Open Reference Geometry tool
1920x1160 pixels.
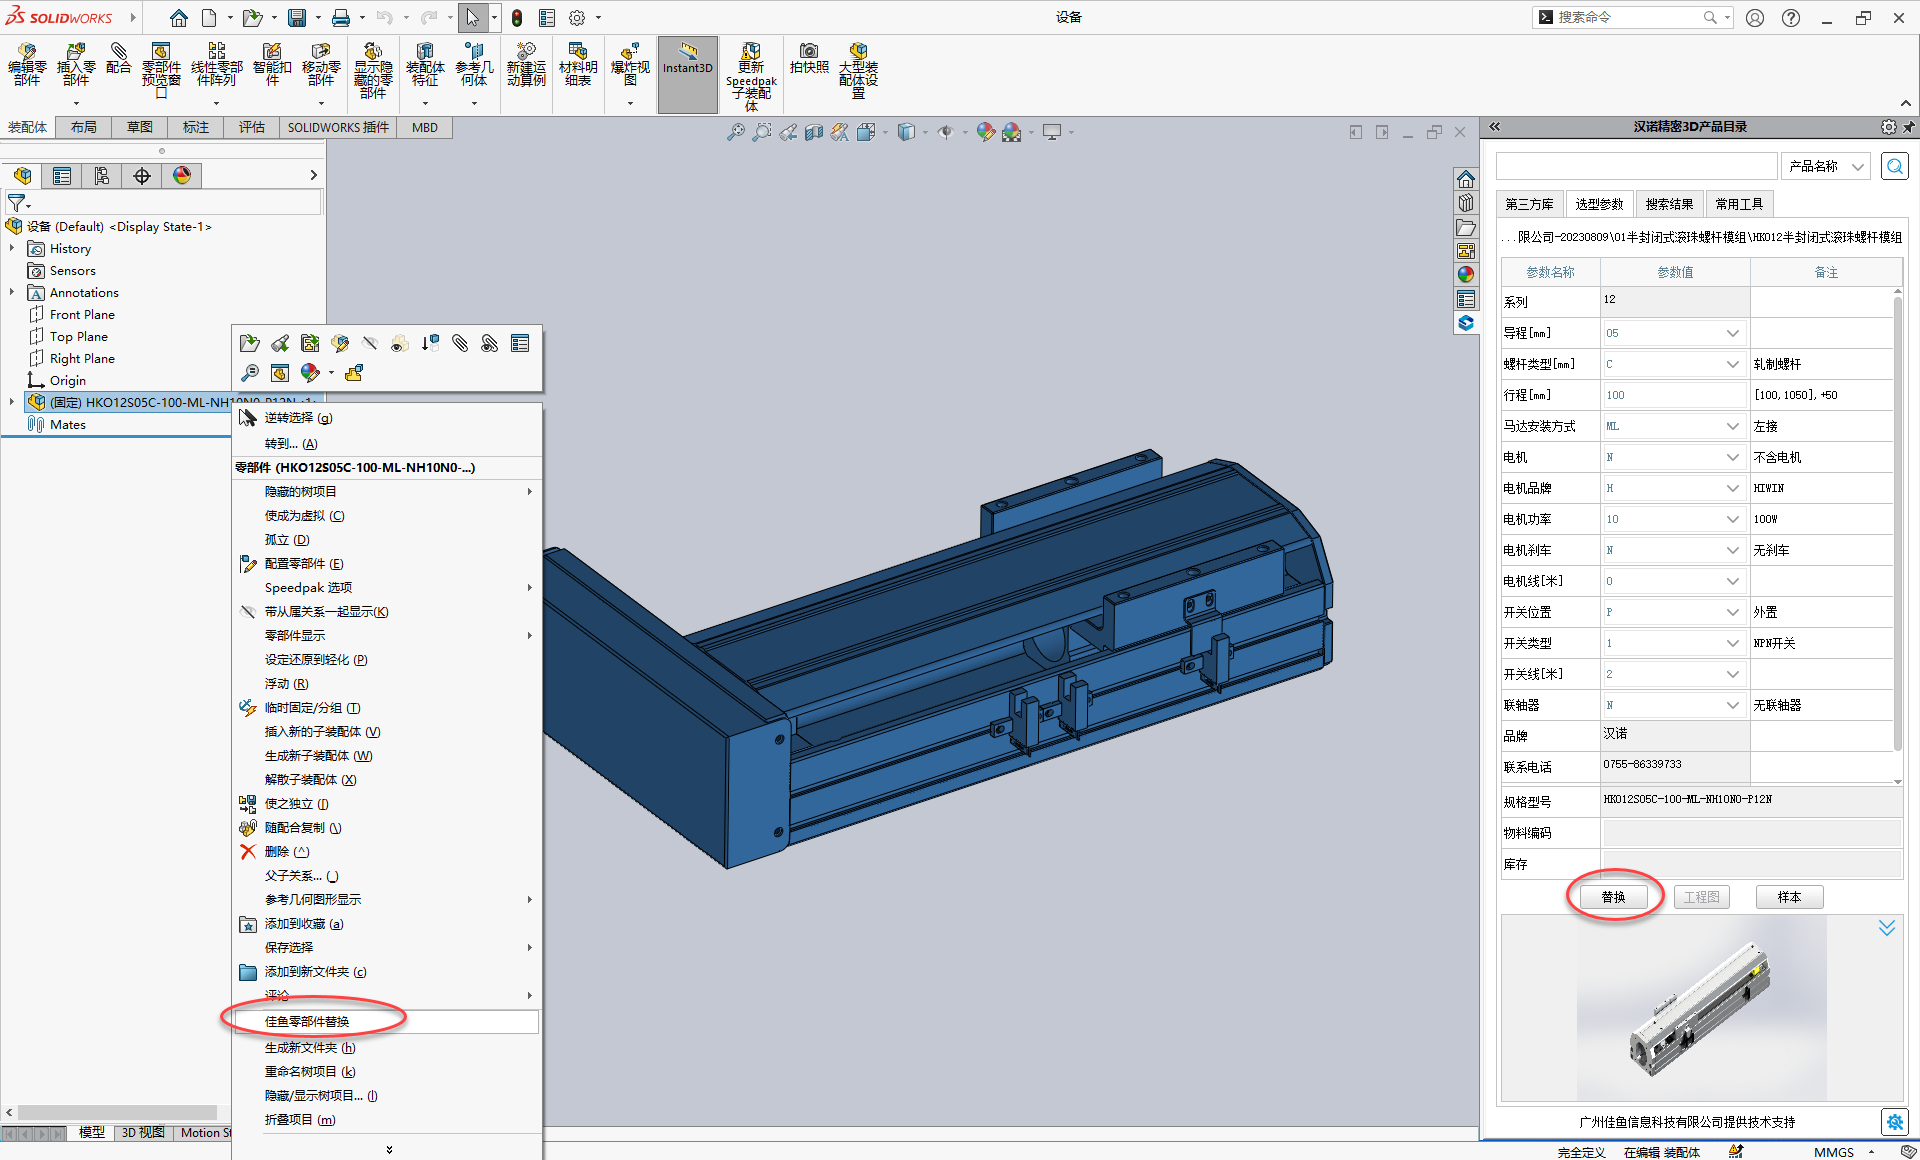[474, 65]
